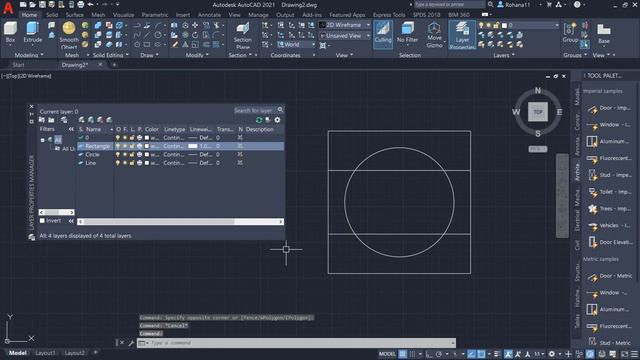The height and width of the screenshot is (360, 640).
Task: Click Rohana11 account sign-in name
Action: click(x=518, y=5)
